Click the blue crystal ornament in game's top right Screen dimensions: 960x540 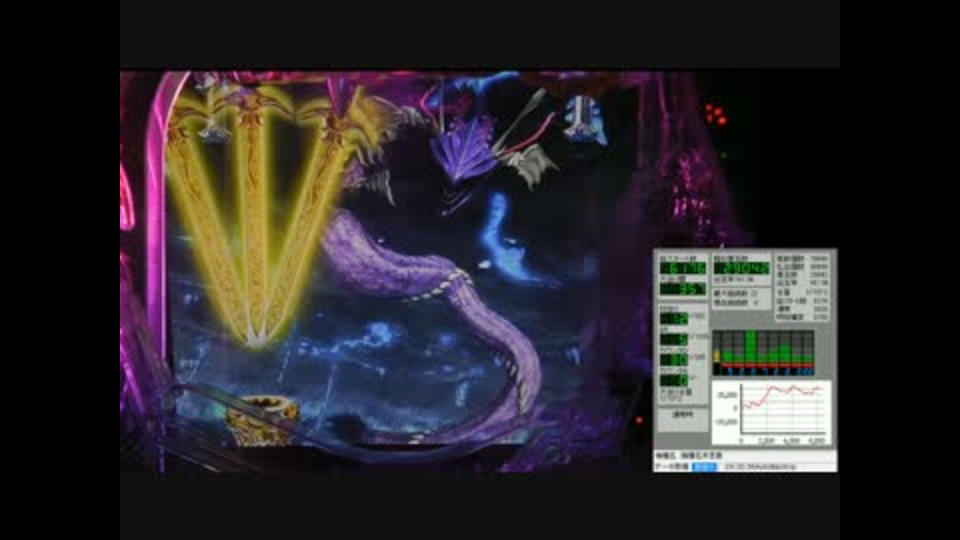coord(585,120)
